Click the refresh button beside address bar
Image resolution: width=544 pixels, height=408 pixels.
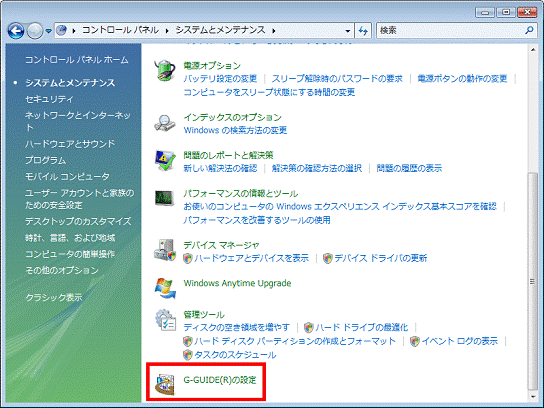pyautogui.click(x=363, y=31)
